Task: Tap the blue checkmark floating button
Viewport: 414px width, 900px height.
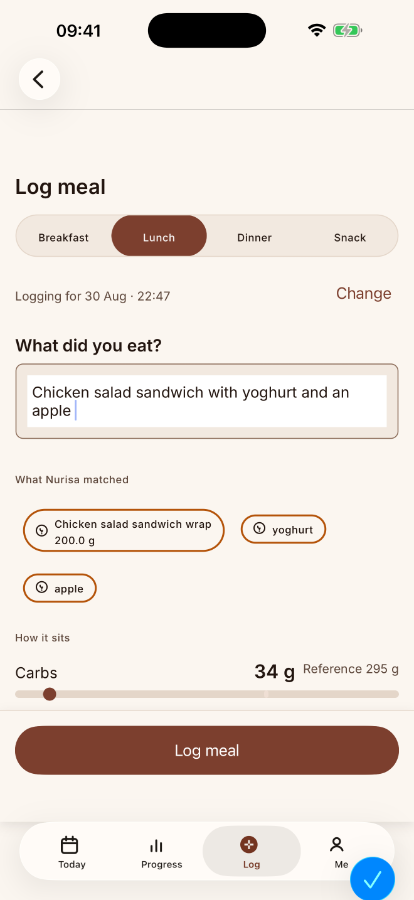Action: click(x=373, y=878)
